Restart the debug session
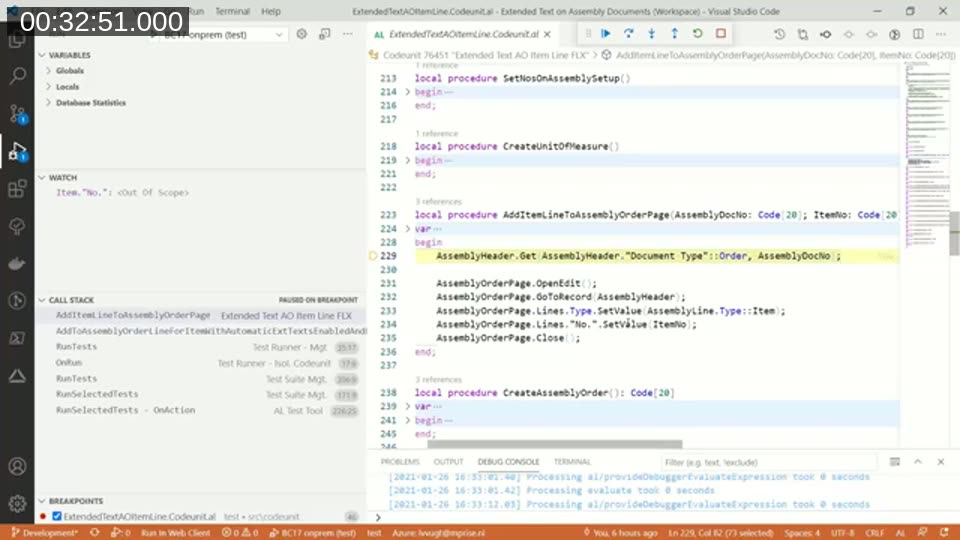Viewport: 960px width, 540px height. click(x=697, y=34)
